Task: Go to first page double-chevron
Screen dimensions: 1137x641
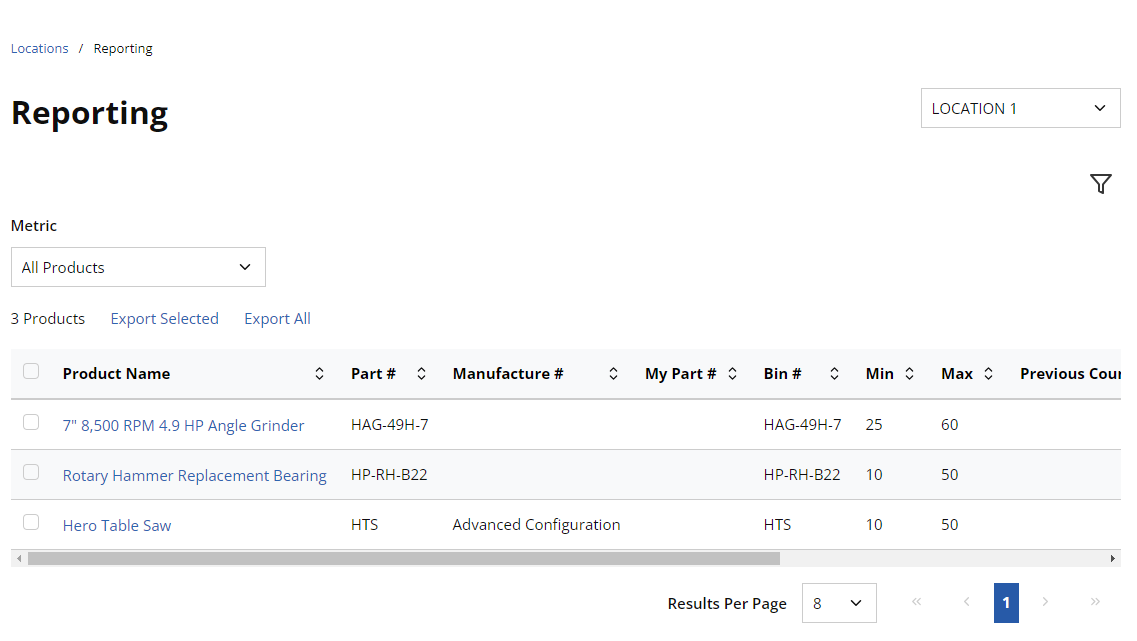Action: 917,602
